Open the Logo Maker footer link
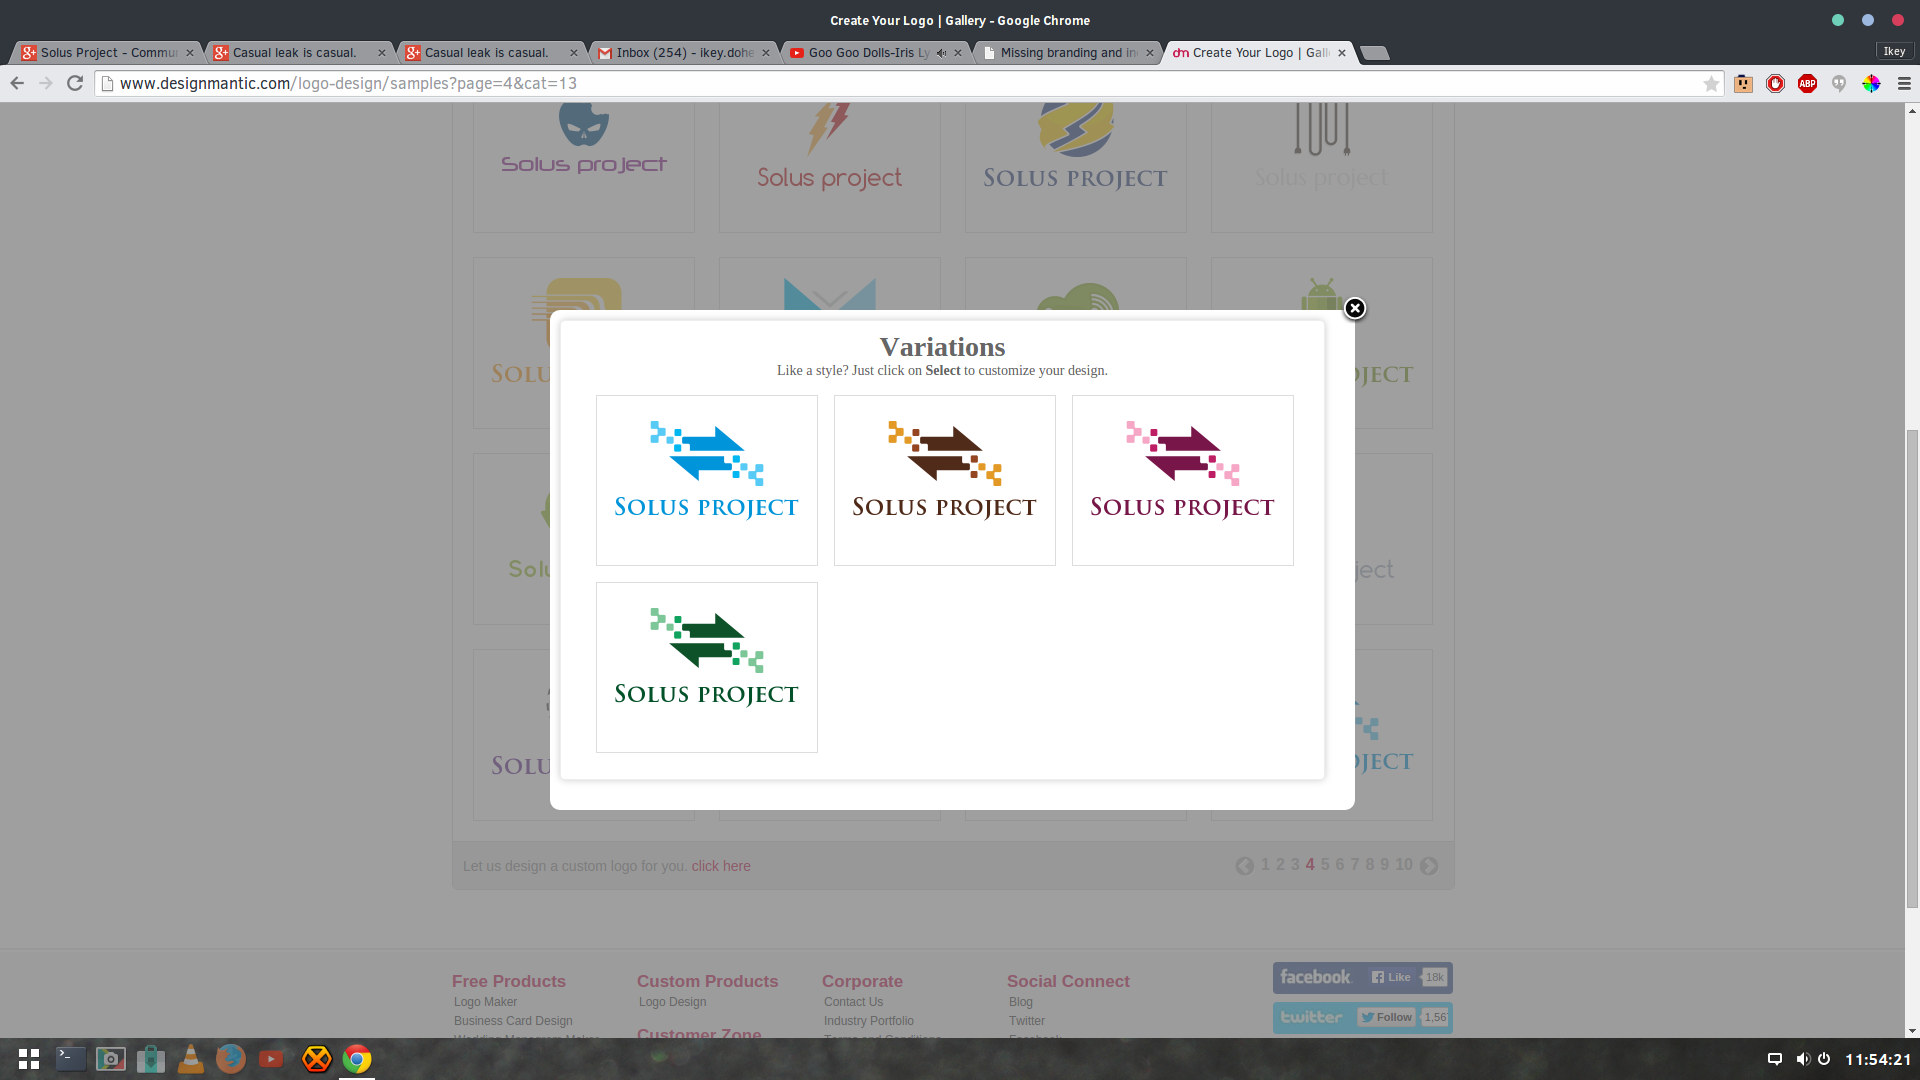This screenshot has height=1080, width=1920. [485, 1002]
